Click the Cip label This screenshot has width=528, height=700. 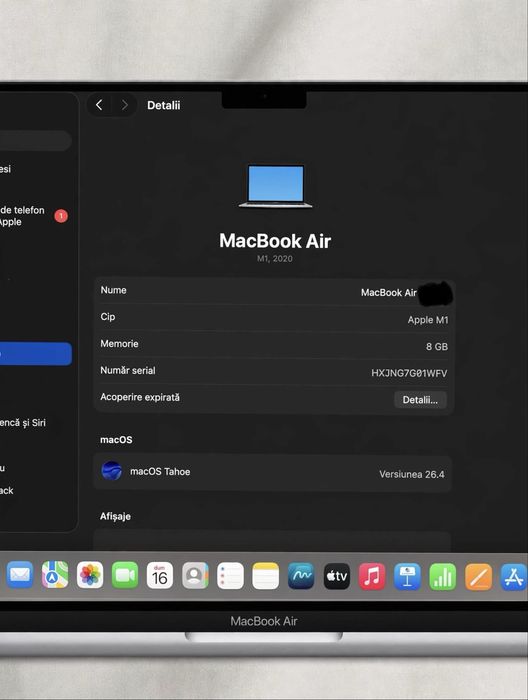click(x=108, y=317)
